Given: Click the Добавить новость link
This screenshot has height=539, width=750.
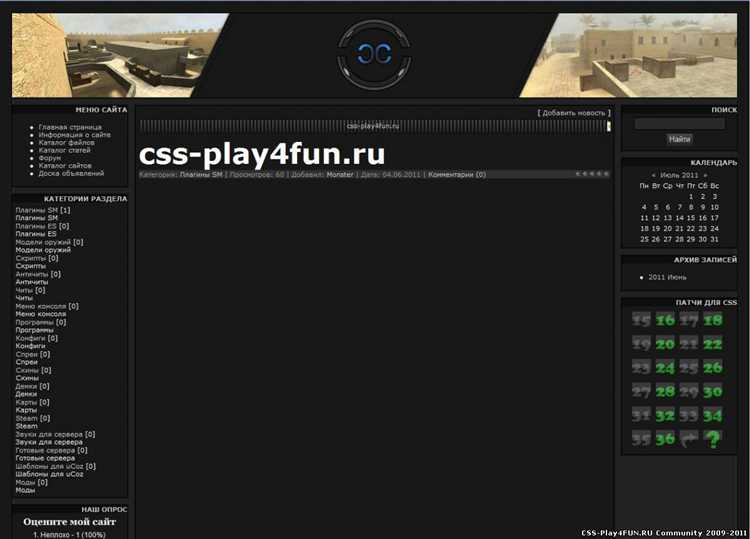Looking at the screenshot, I should 573,113.
